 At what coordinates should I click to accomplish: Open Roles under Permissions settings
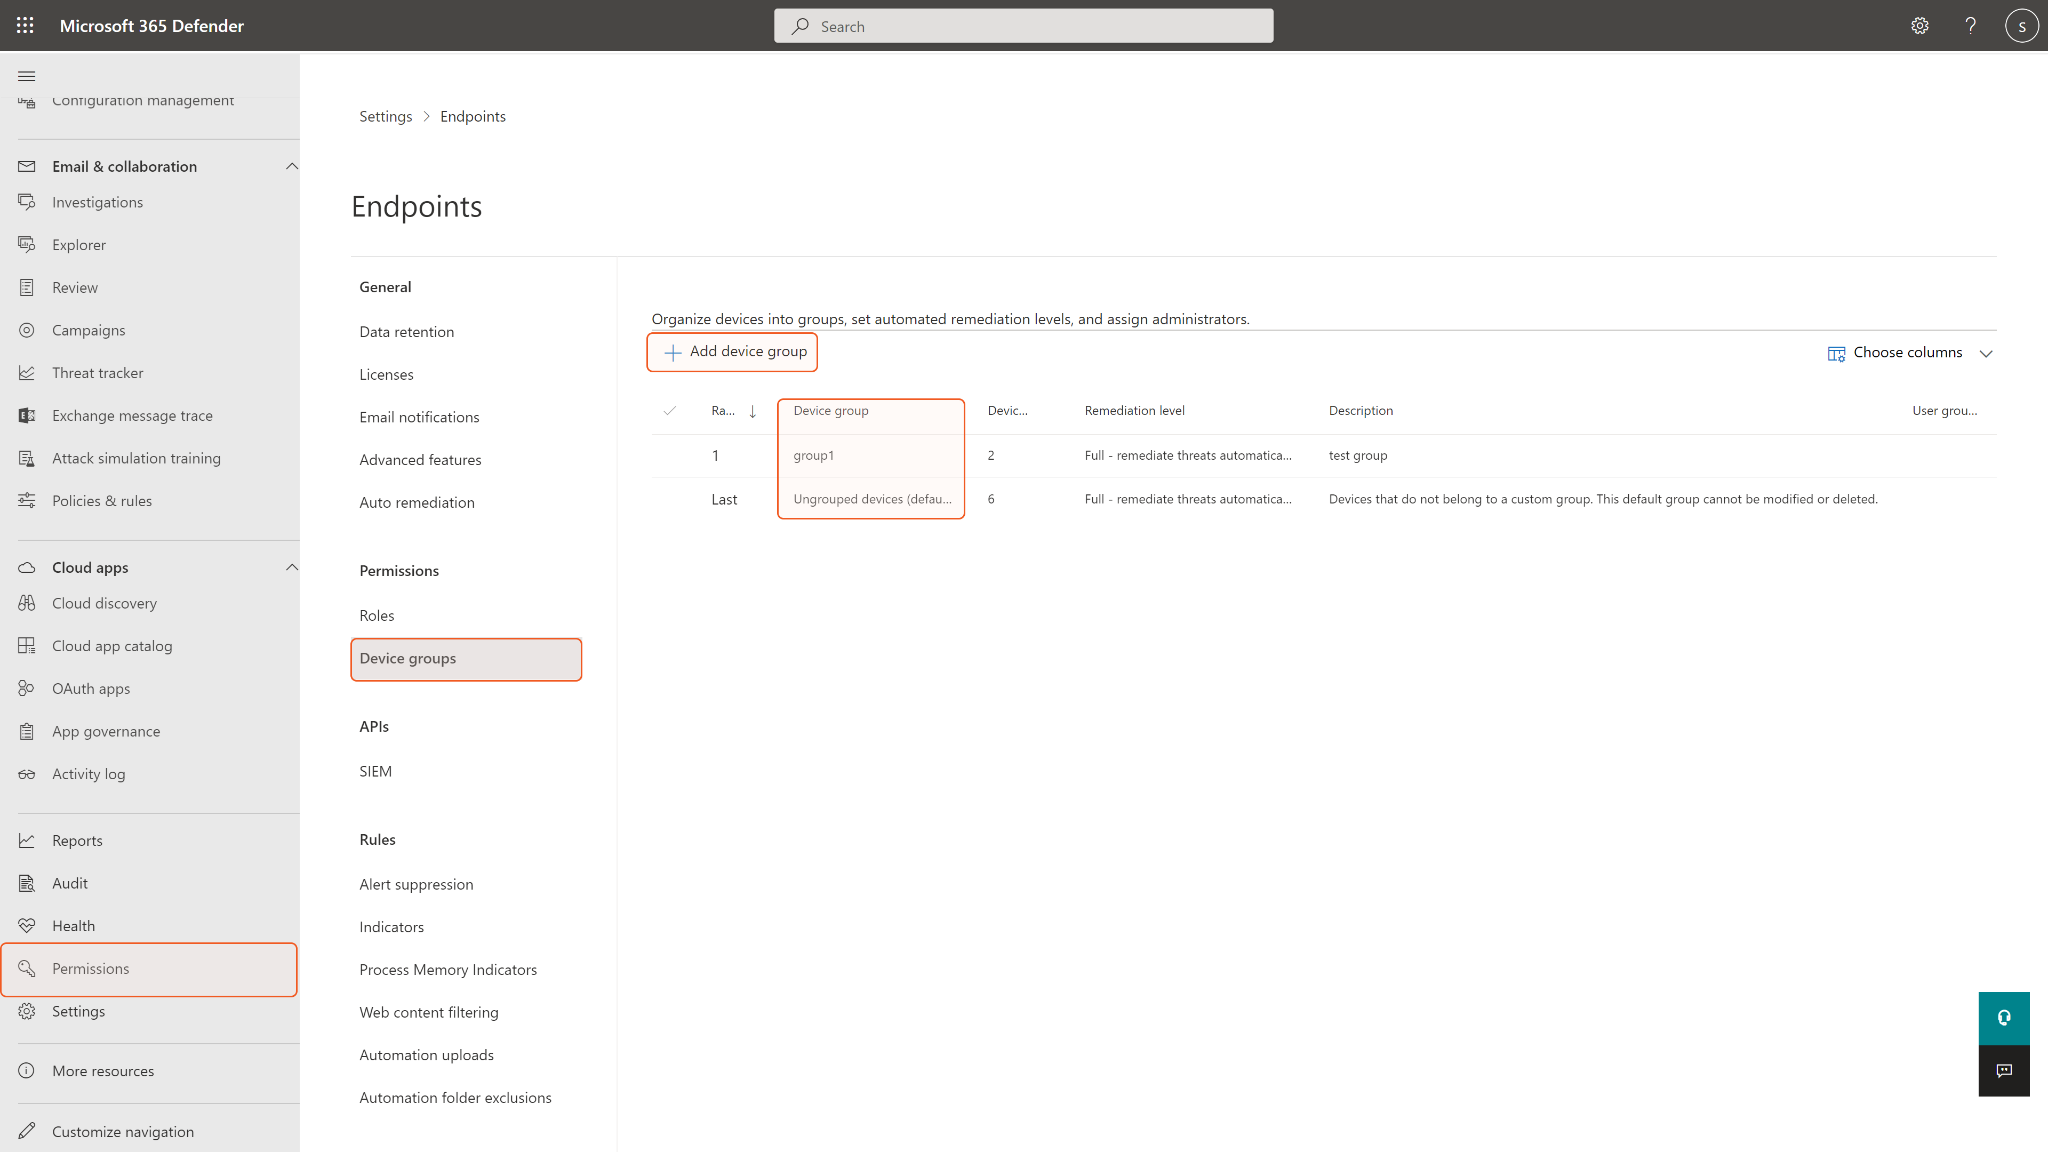click(x=377, y=616)
